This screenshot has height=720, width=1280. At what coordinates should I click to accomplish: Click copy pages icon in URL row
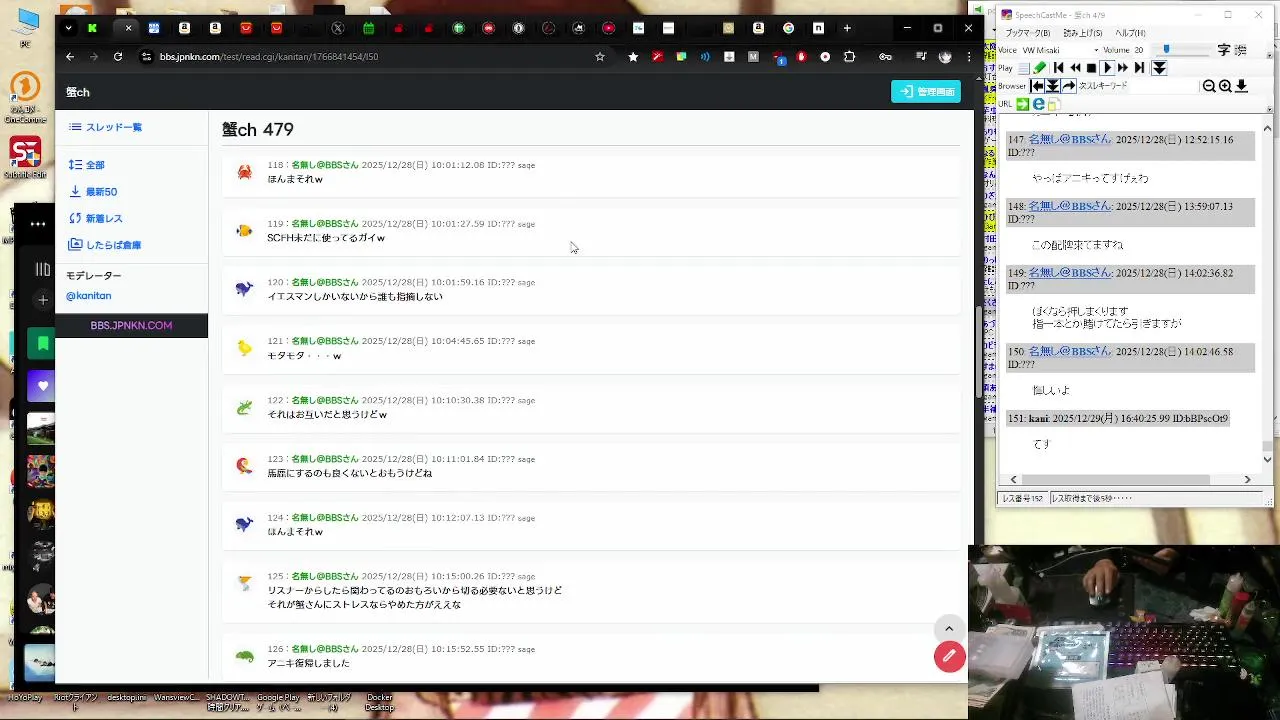(x=1055, y=104)
